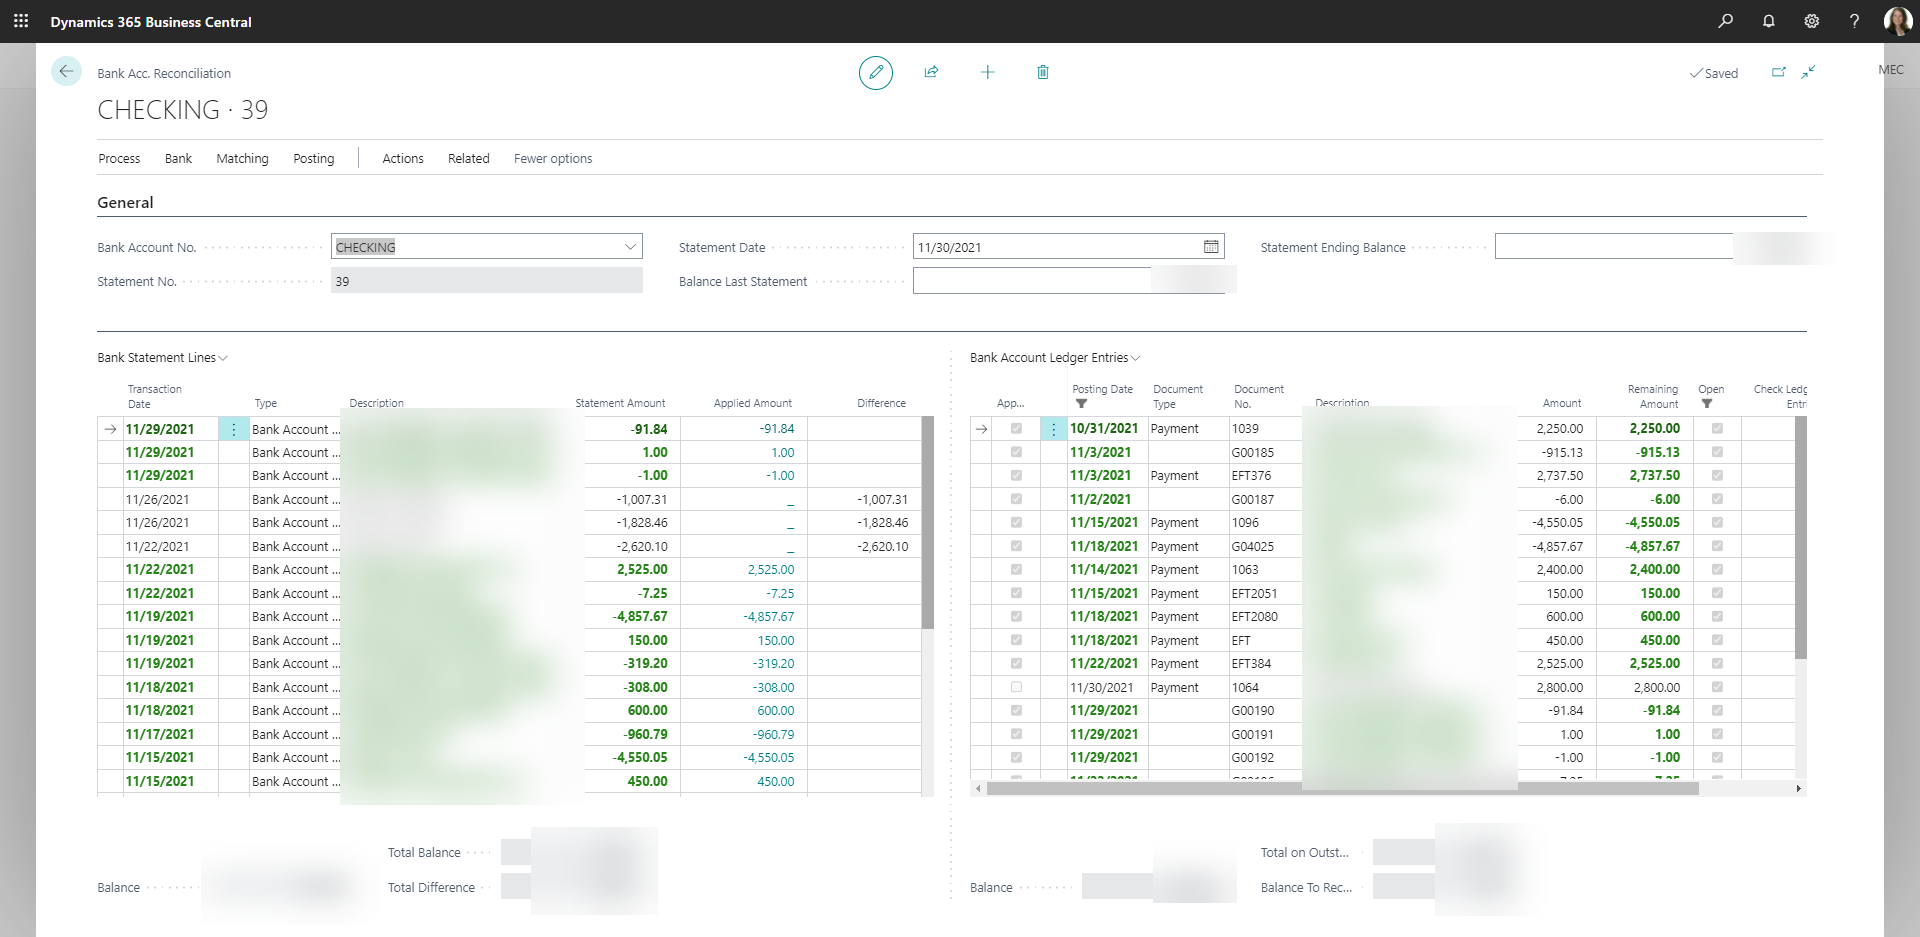Open the search magnifier icon

1725,21
